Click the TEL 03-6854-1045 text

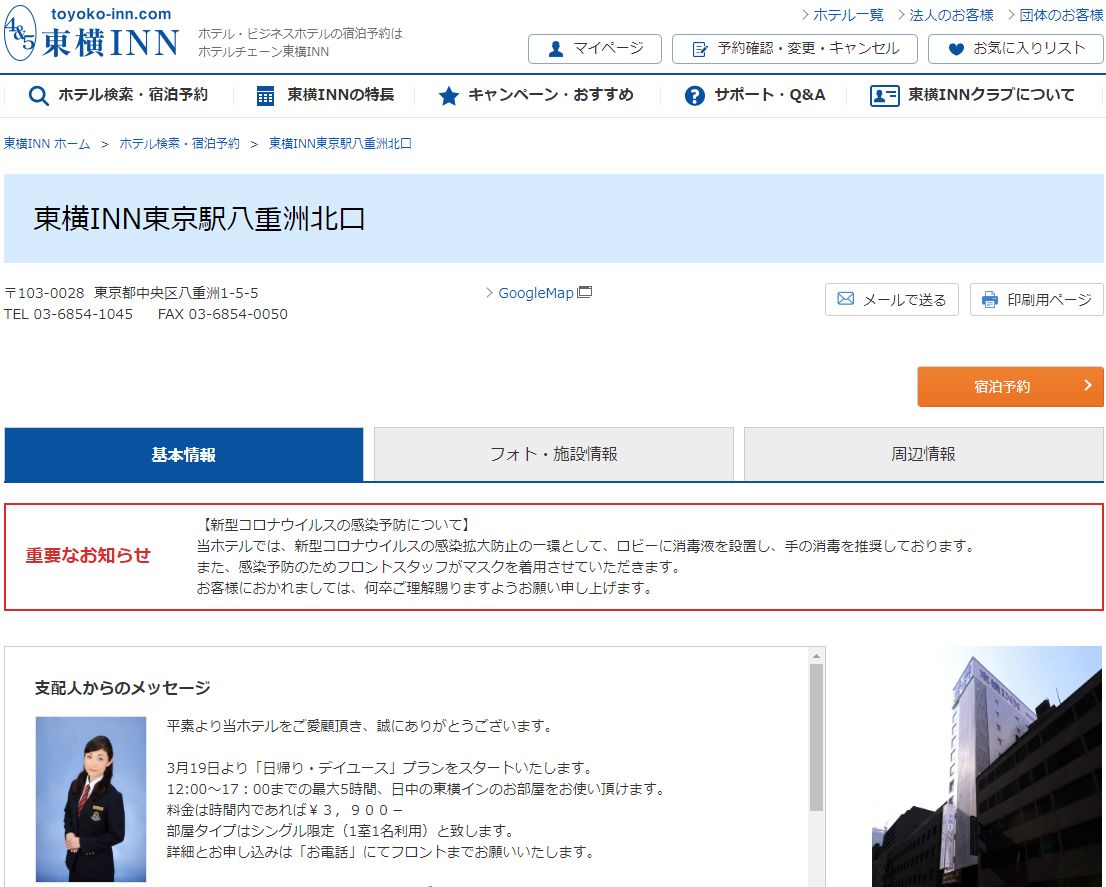point(68,314)
